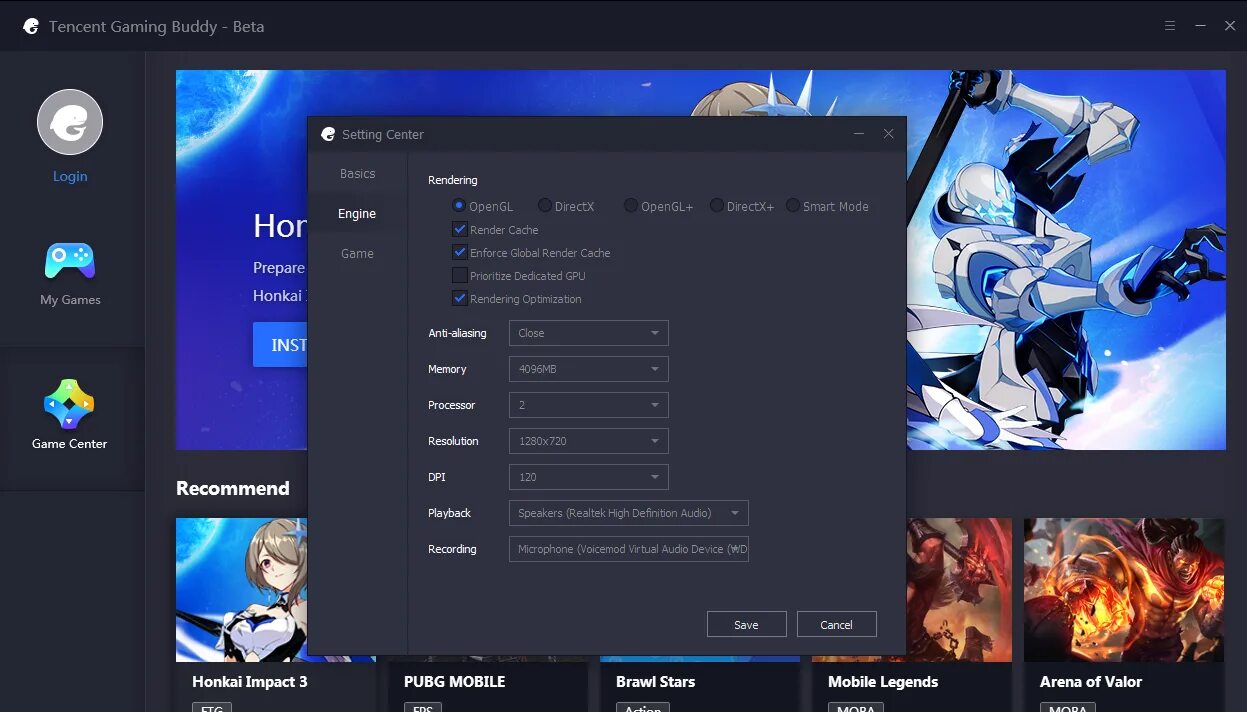
Task: Open the Game Center icon
Action: [x=69, y=404]
